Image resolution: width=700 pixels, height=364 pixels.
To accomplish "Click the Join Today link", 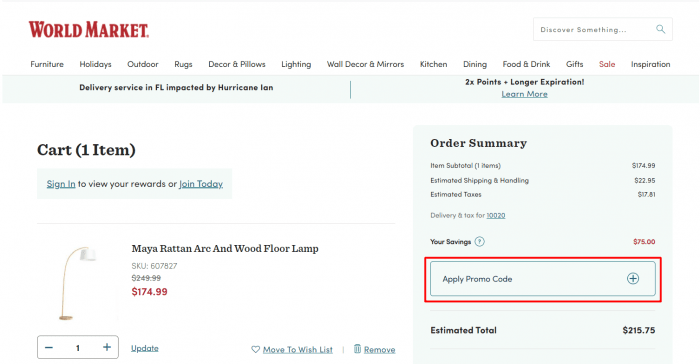I will click(201, 184).
